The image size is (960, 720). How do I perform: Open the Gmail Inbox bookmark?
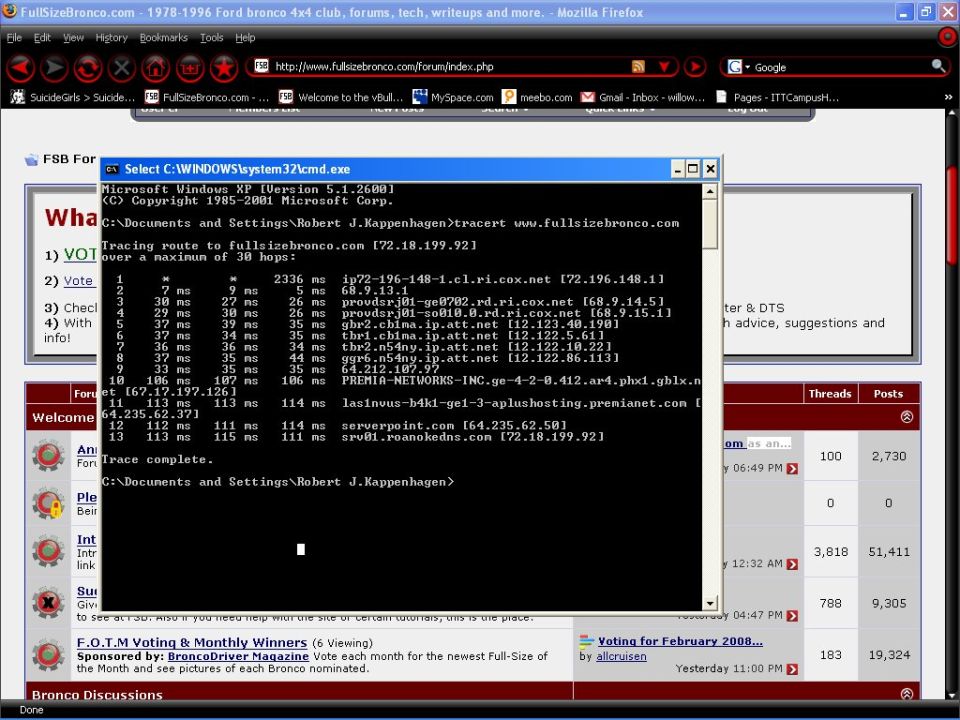643,97
